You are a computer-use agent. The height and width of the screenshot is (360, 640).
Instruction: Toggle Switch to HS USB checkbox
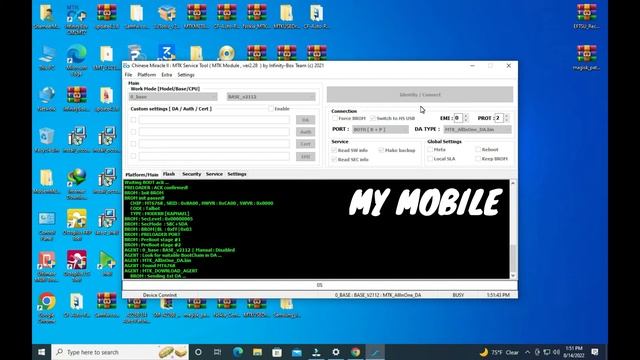tap(373, 118)
